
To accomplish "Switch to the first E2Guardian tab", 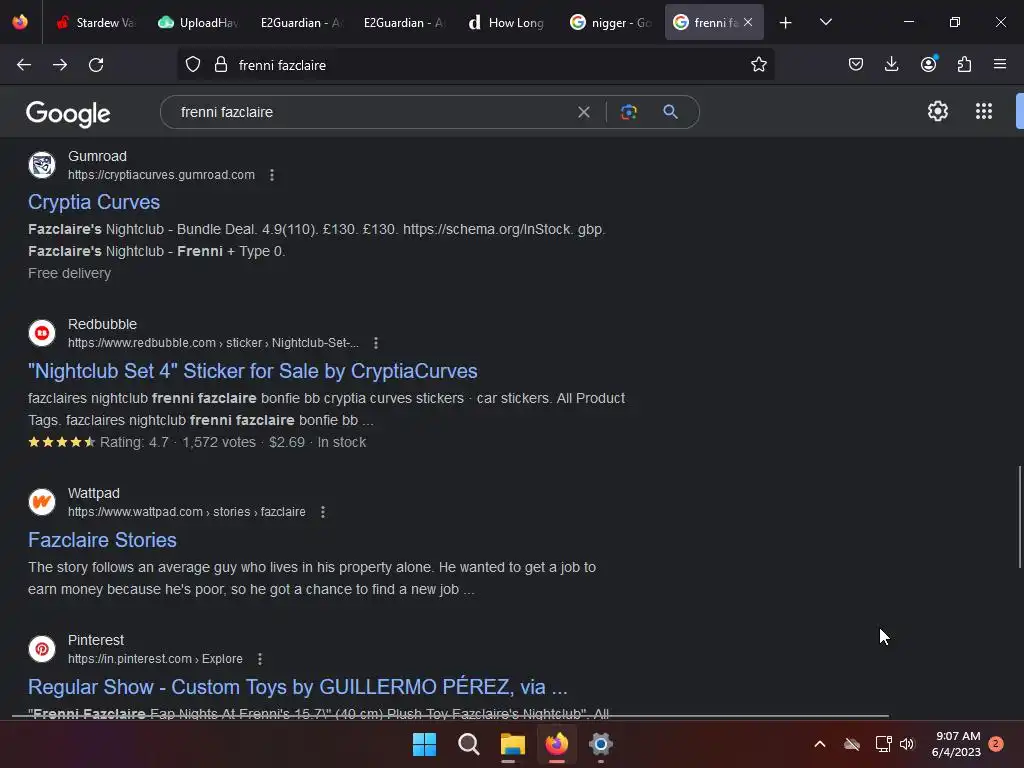I will coord(301,23).
